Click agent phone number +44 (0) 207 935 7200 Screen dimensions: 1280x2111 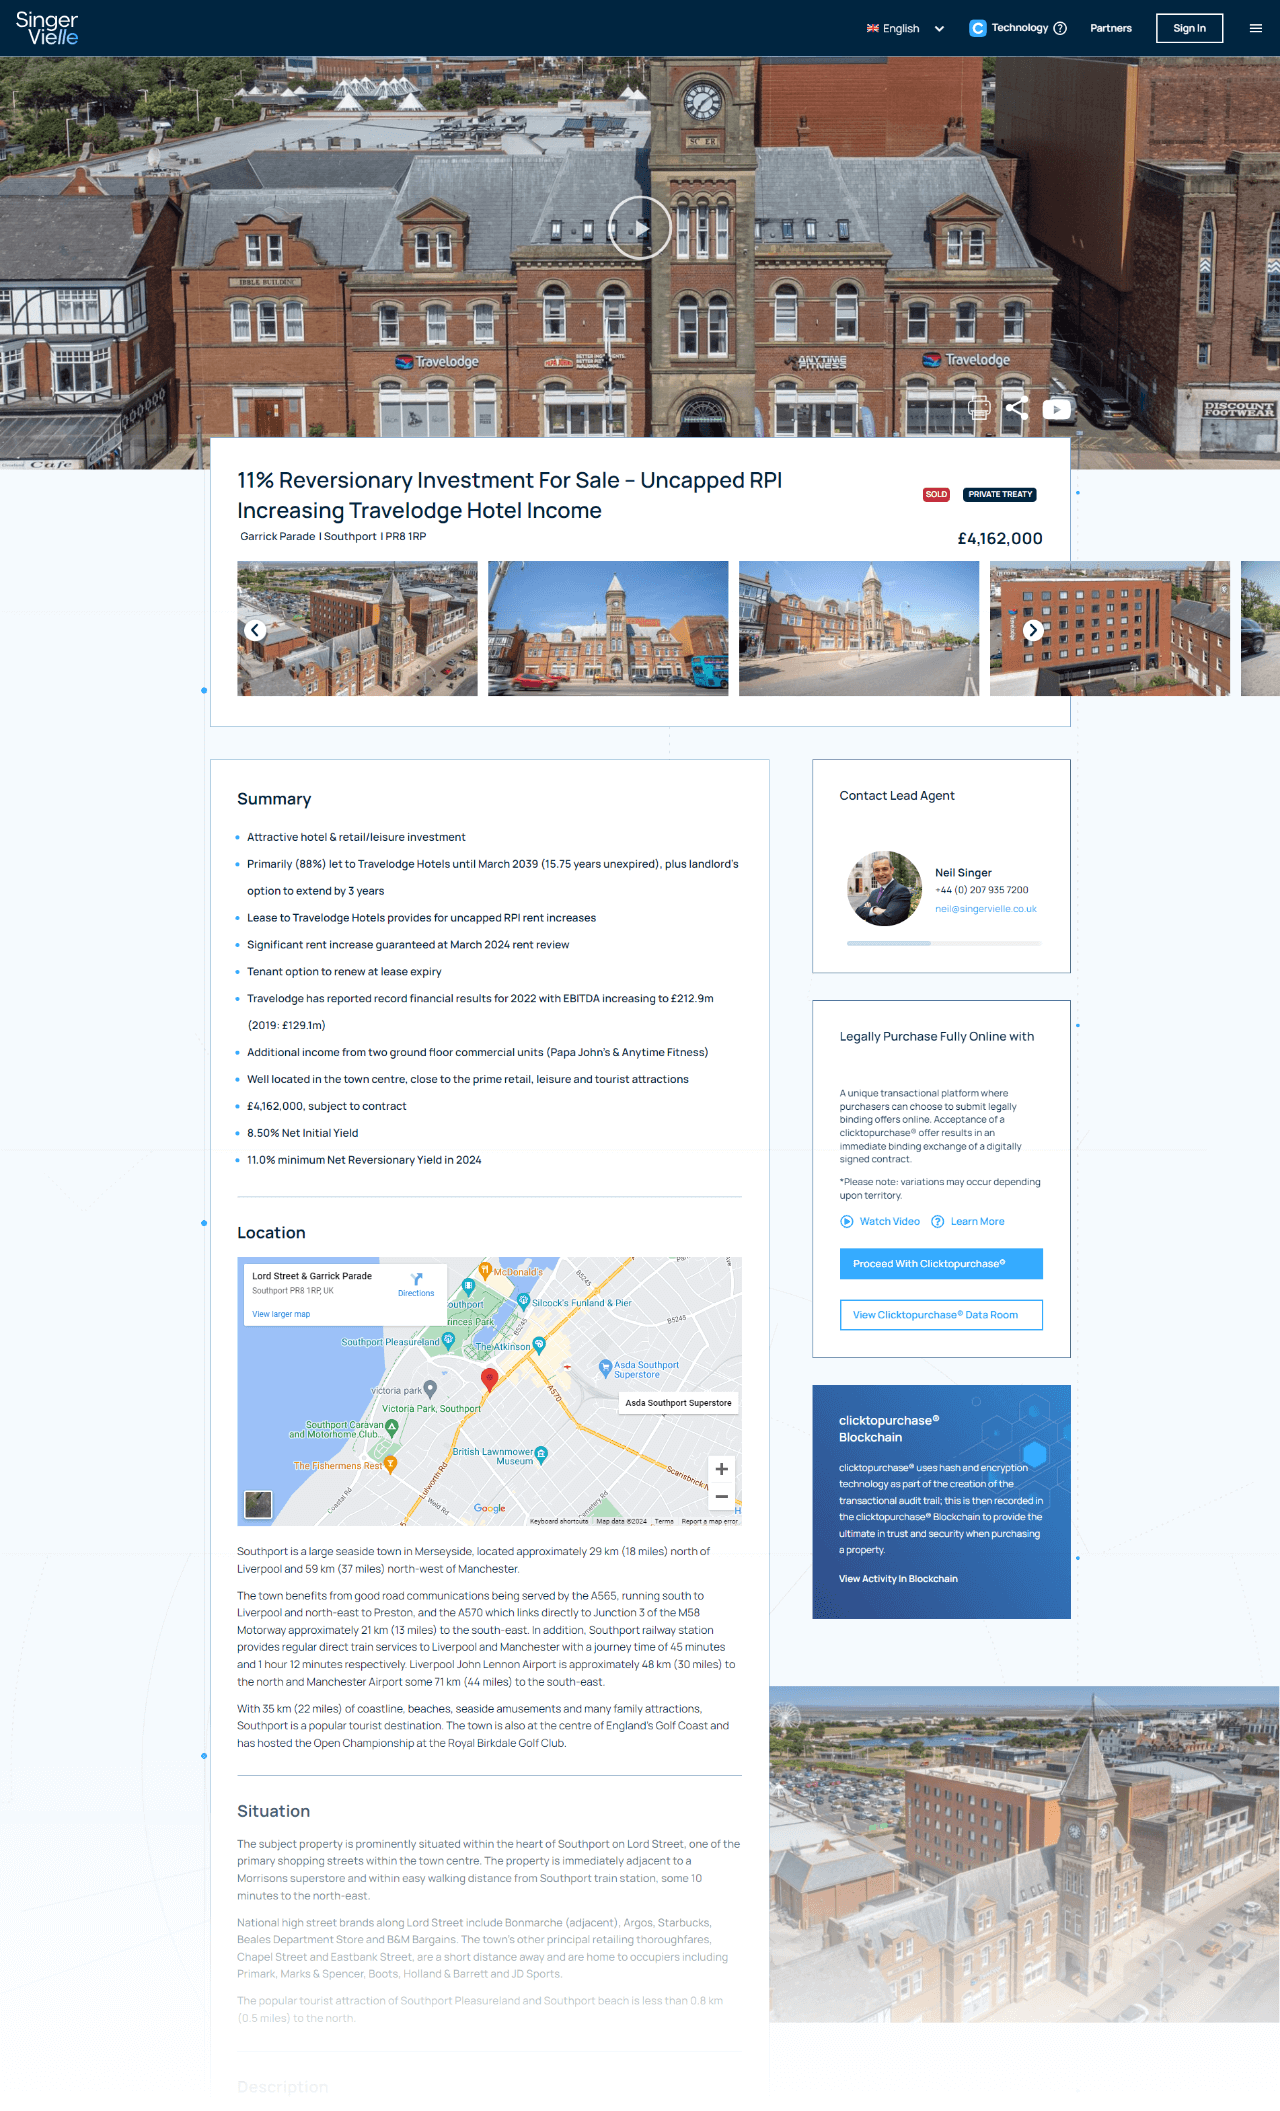982,890
